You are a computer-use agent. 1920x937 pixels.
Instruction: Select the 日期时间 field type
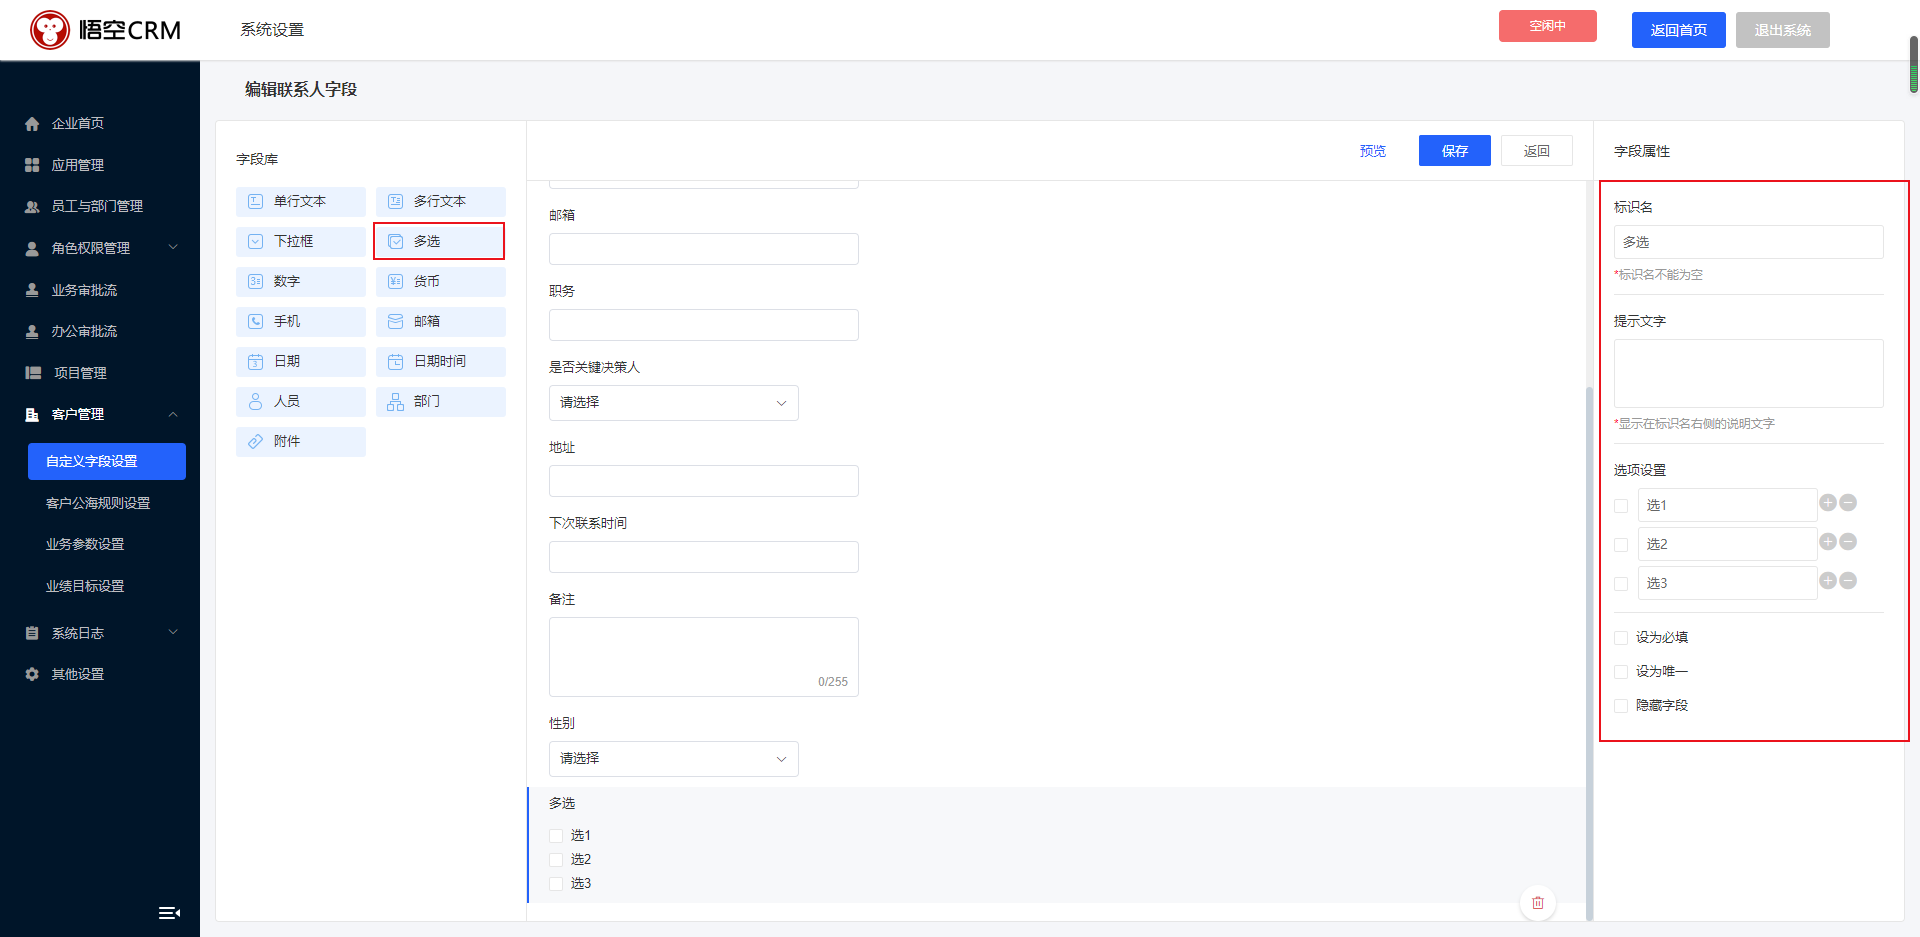[x=440, y=361]
